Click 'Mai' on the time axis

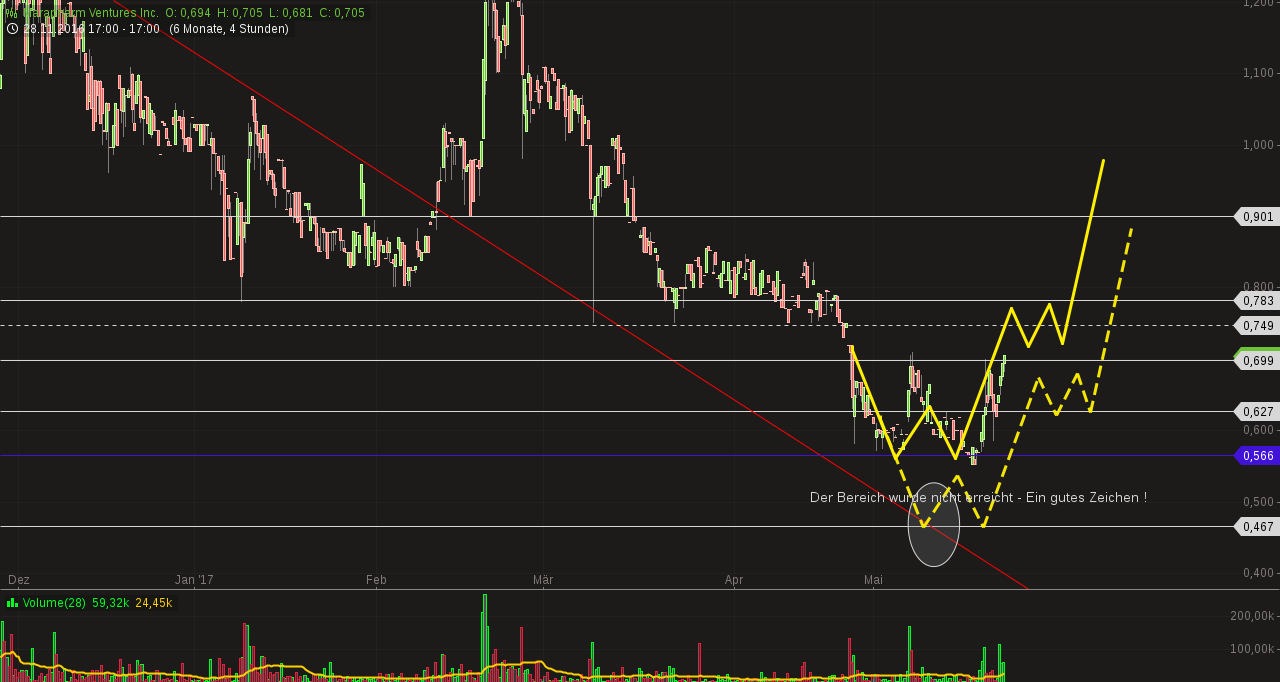pos(873,579)
